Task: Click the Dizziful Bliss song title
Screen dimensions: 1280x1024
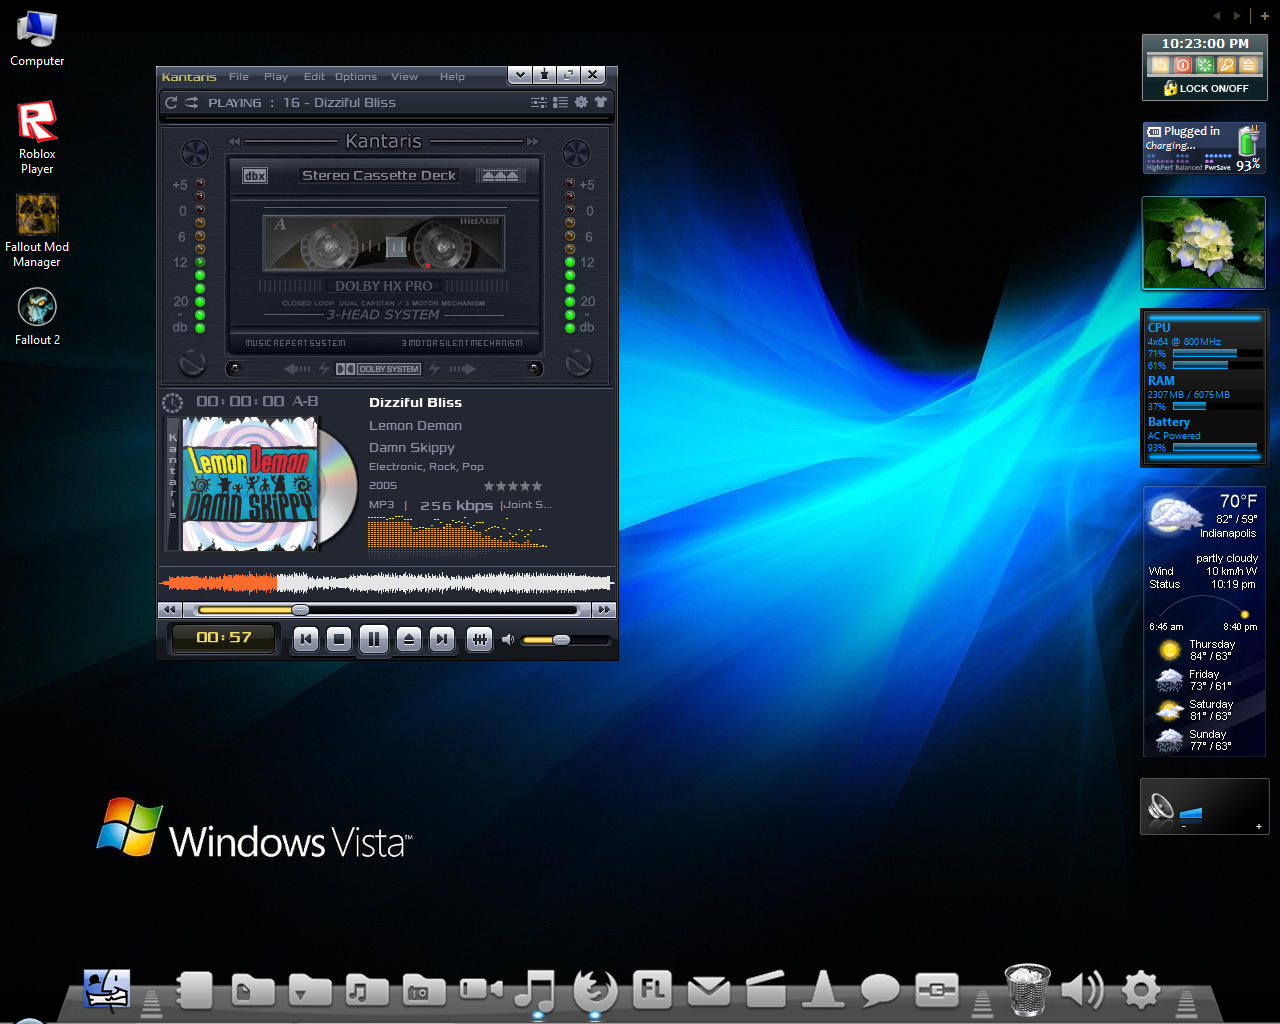Action: pyautogui.click(x=415, y=402)
